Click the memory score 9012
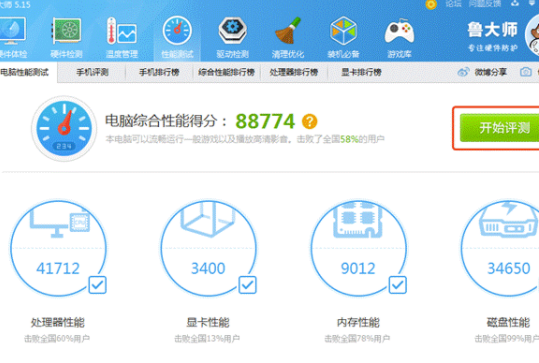The image size is (539, 363). (358, 268)
